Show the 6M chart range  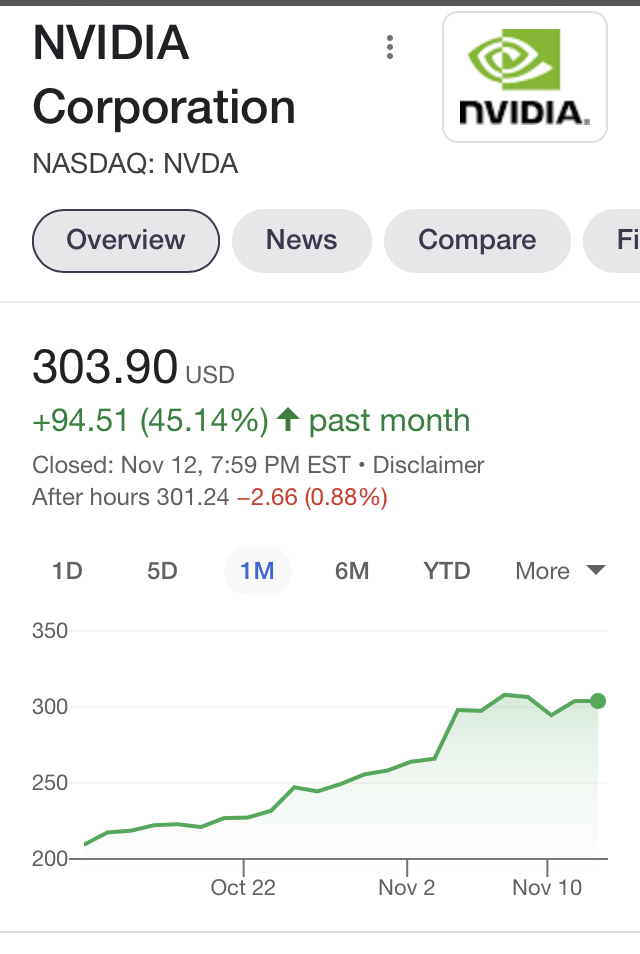(x=352, y=571)
